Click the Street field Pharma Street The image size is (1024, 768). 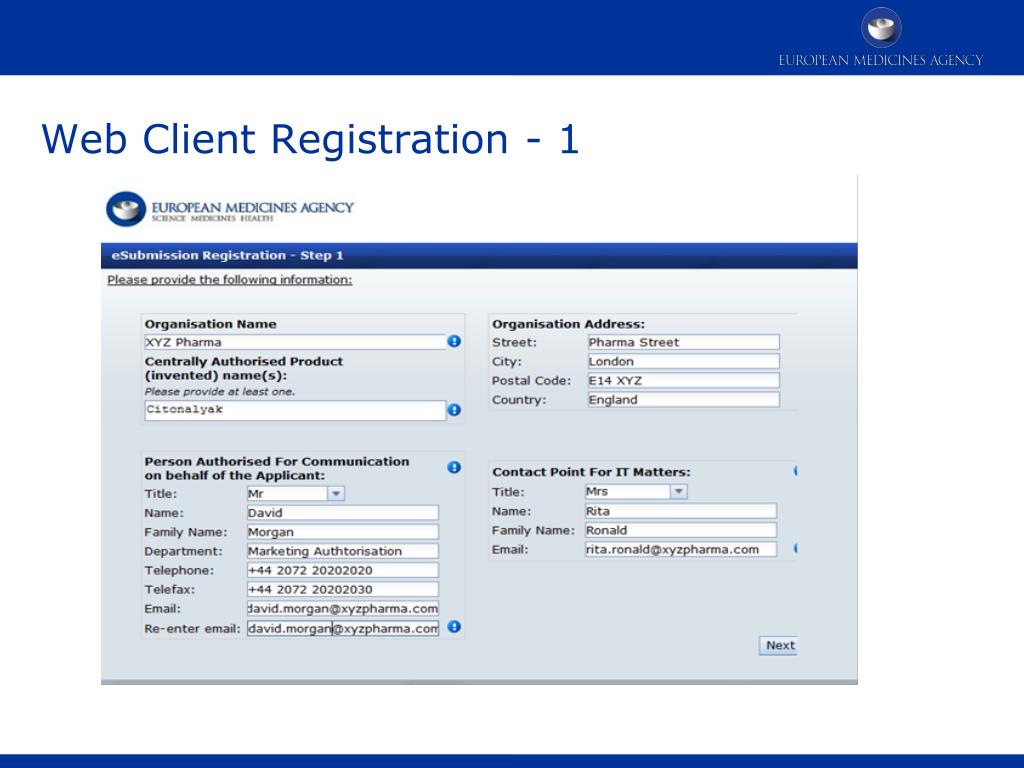[x=683, y=342]
